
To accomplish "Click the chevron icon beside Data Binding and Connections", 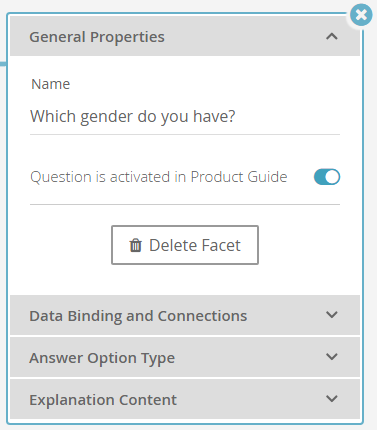I will point(332,315).
